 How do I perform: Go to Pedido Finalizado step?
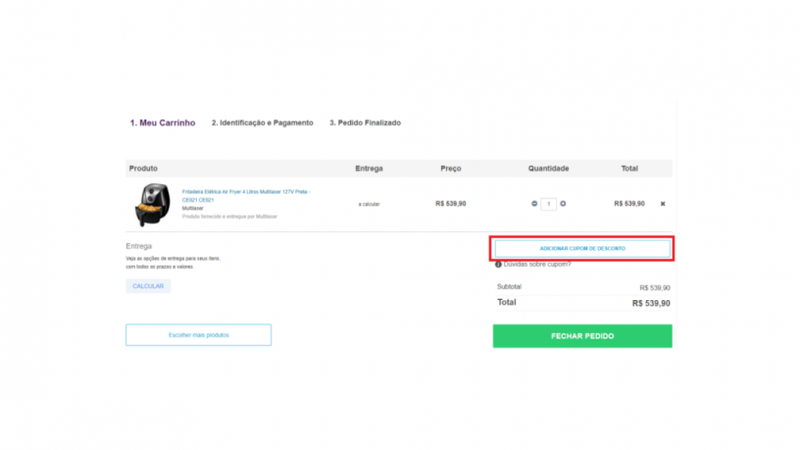coord(365,123)
